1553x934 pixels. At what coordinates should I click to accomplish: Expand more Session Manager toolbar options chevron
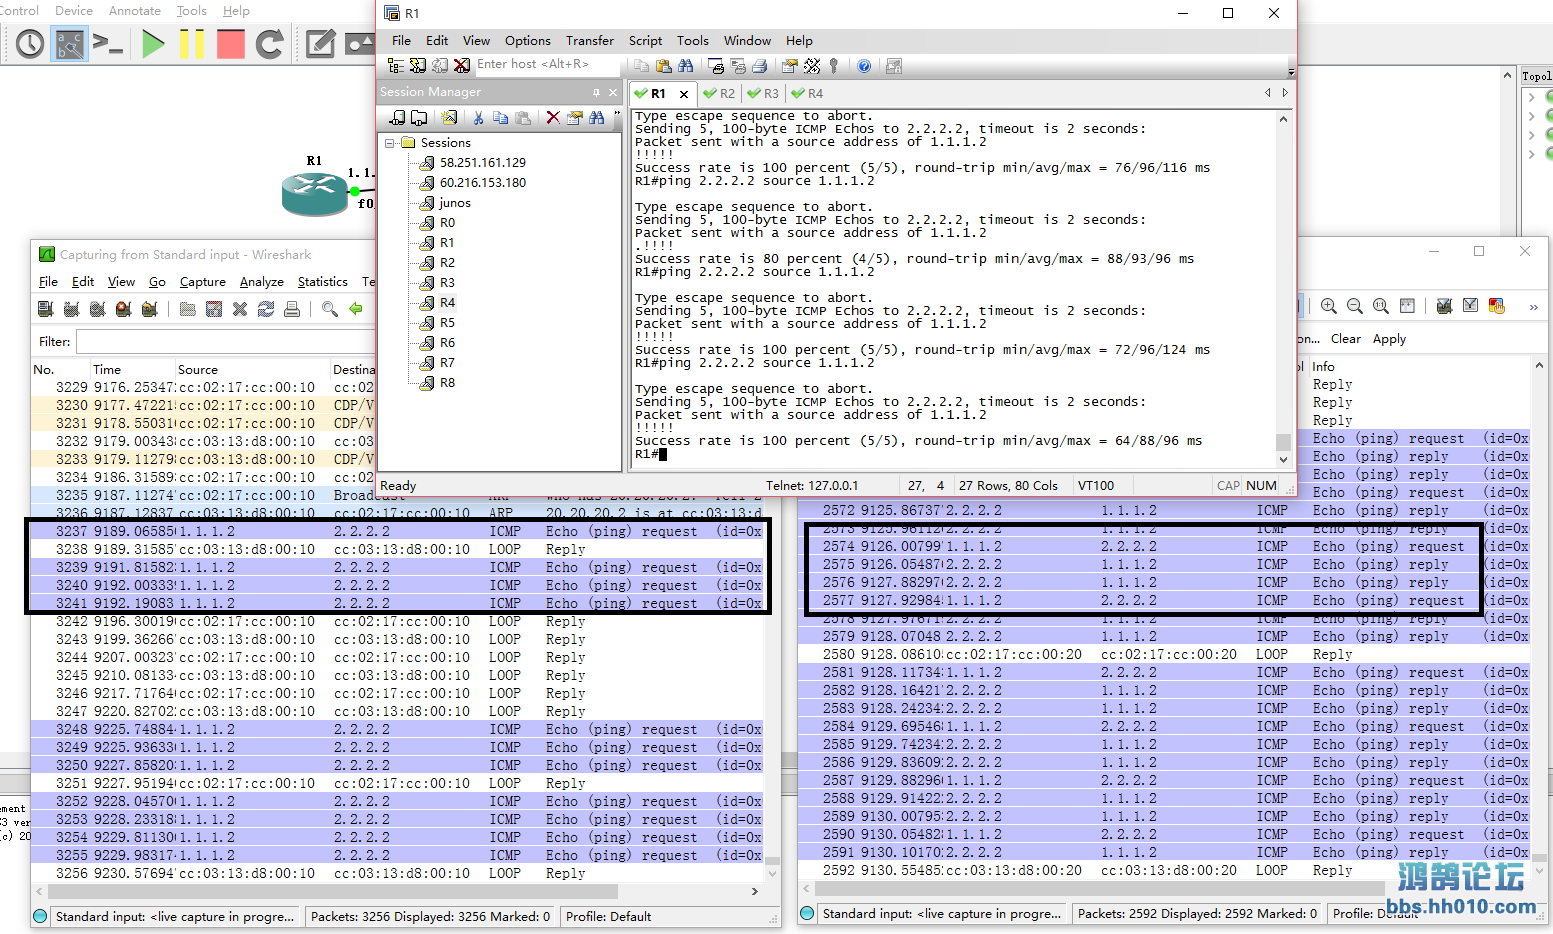[617, 114]
